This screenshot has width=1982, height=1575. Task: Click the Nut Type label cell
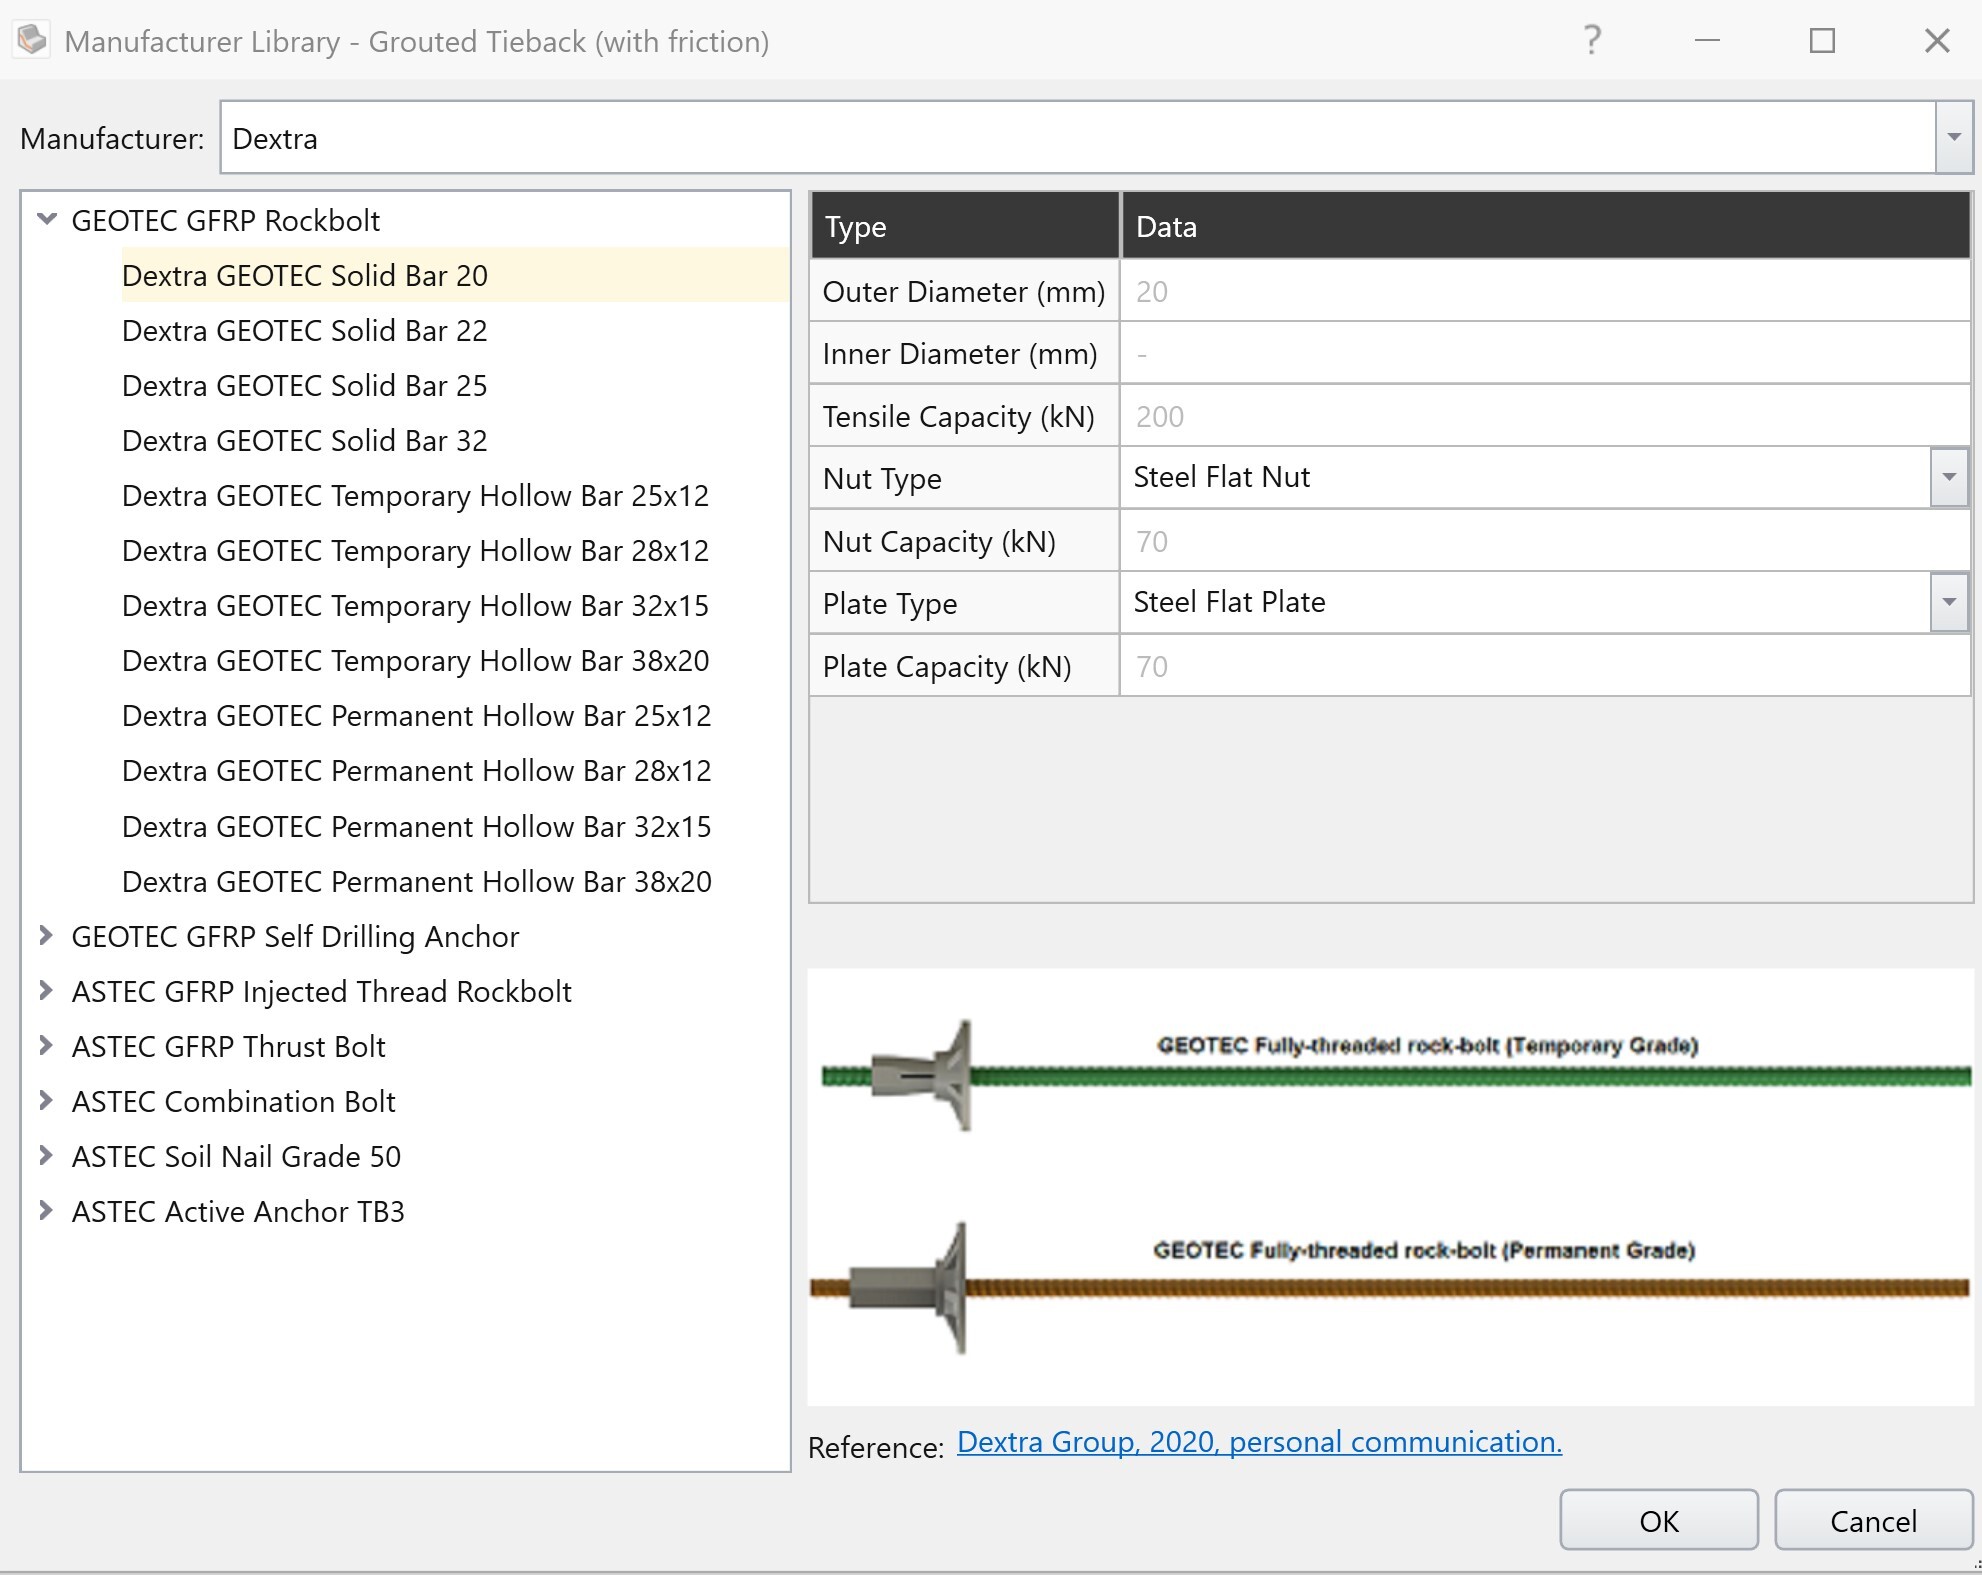point(964,478)
